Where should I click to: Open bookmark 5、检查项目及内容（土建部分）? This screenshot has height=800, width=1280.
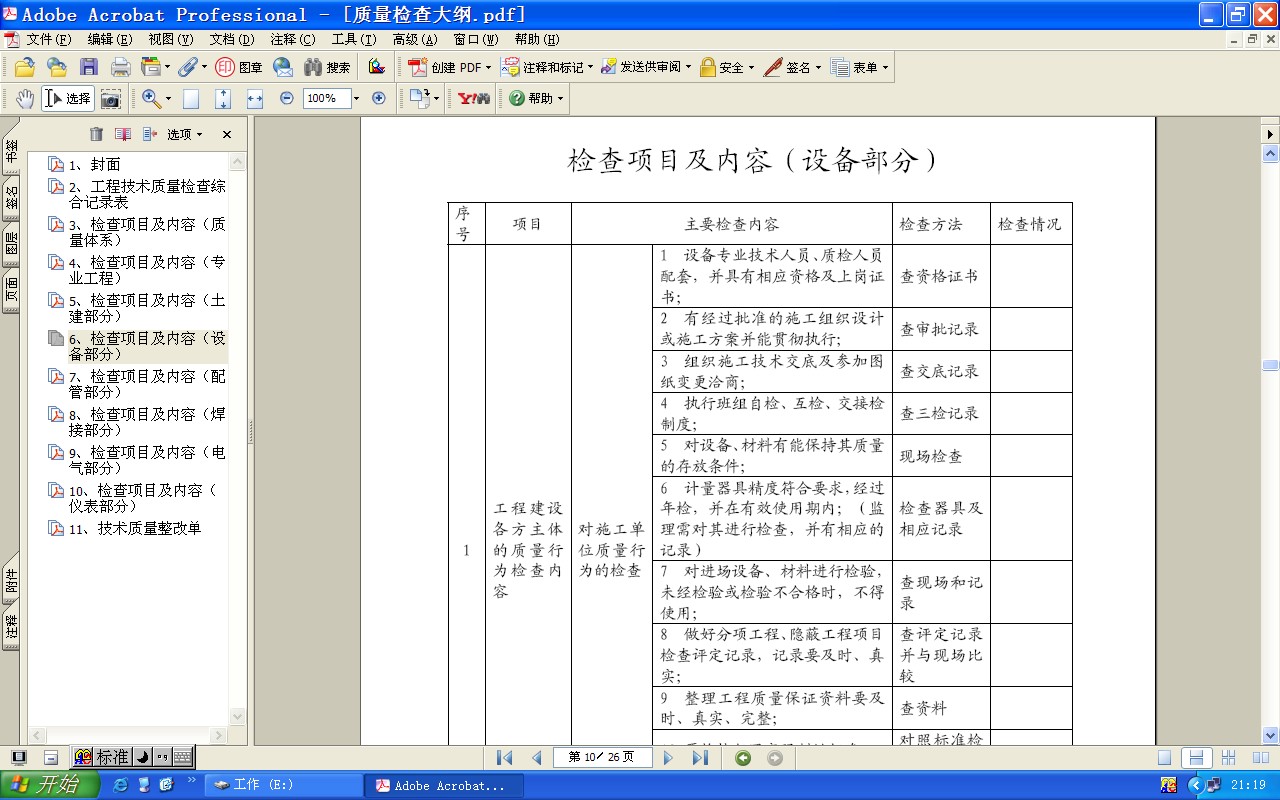147,308
